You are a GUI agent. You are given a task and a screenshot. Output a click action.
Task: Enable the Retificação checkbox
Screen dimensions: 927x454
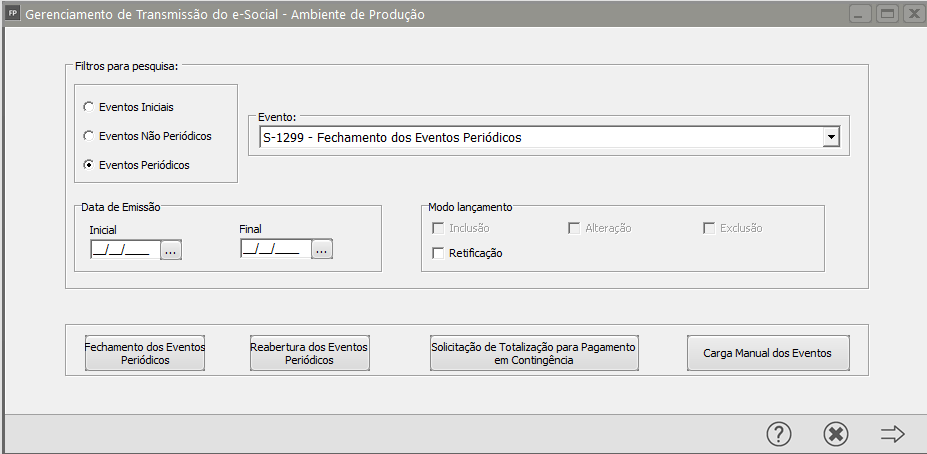tap(438, 253)
